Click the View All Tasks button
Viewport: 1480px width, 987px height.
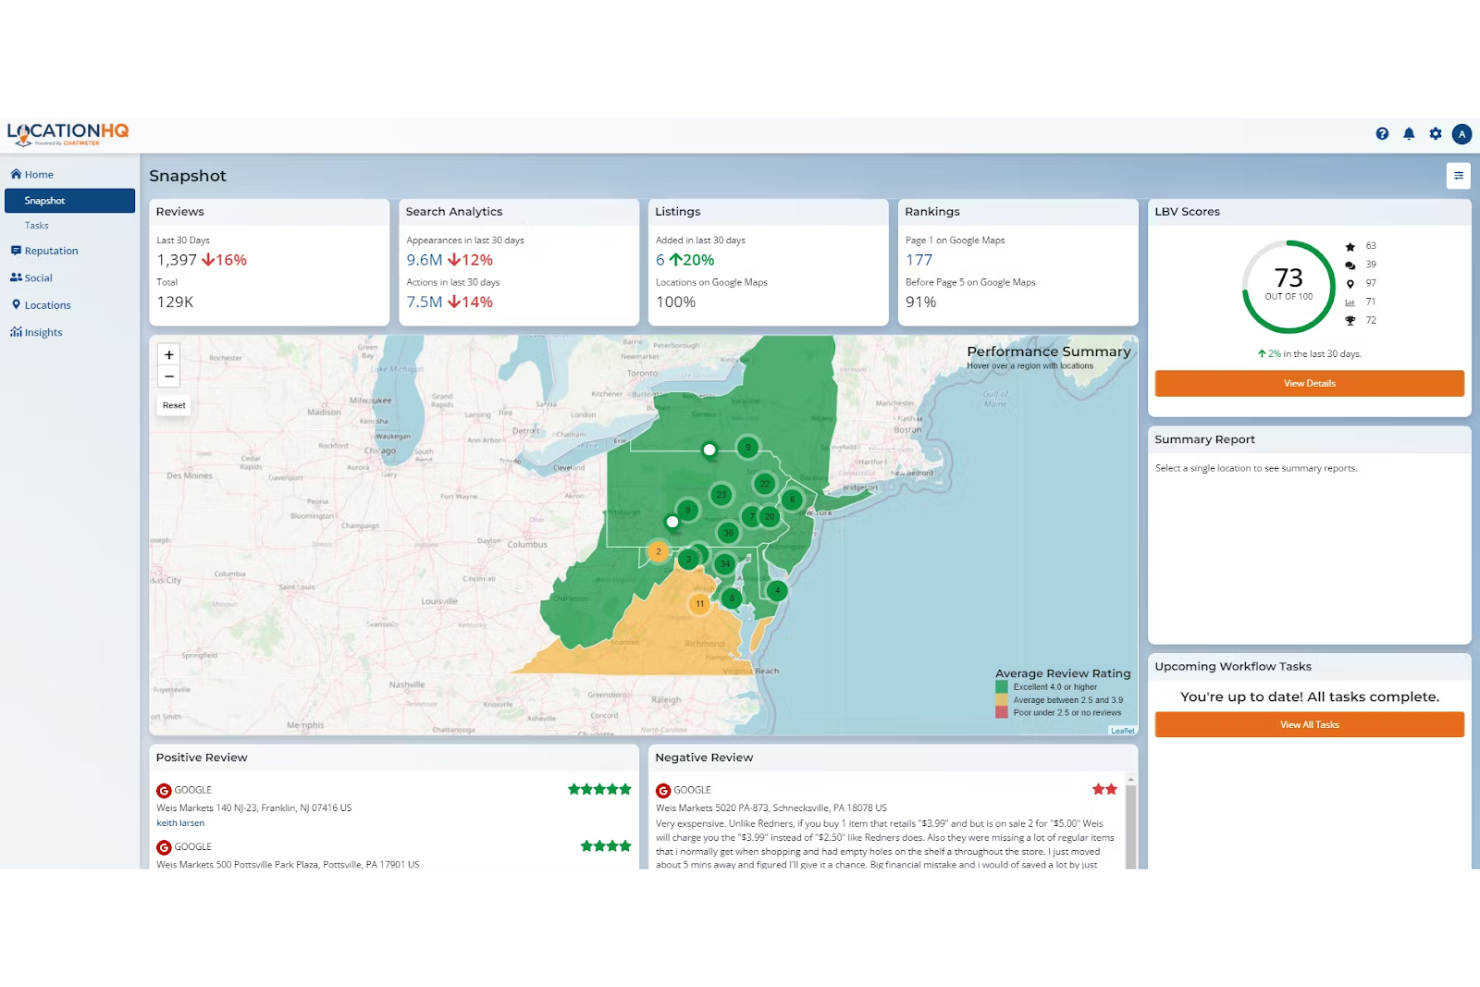[1309, 725]
